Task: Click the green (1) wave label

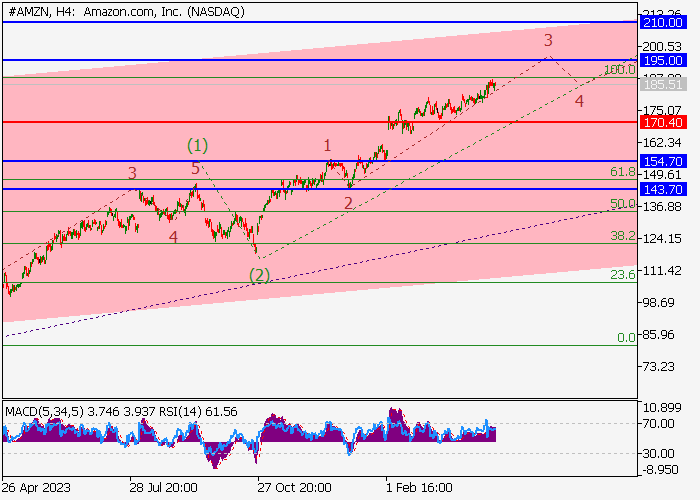Action: [x=197, y=145]
